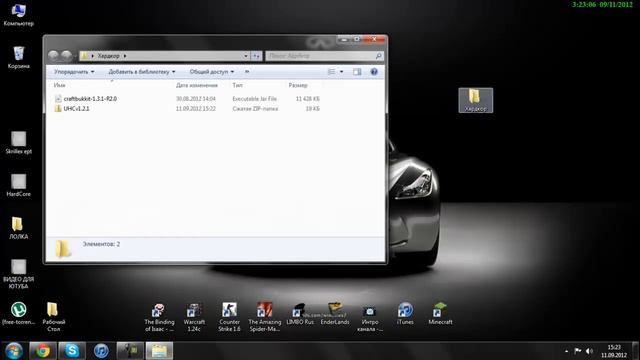Open the Добавить в библиотеку dropdown
Image resolution: width=640 pixels, height=360 pixels.
coord(142,72)
